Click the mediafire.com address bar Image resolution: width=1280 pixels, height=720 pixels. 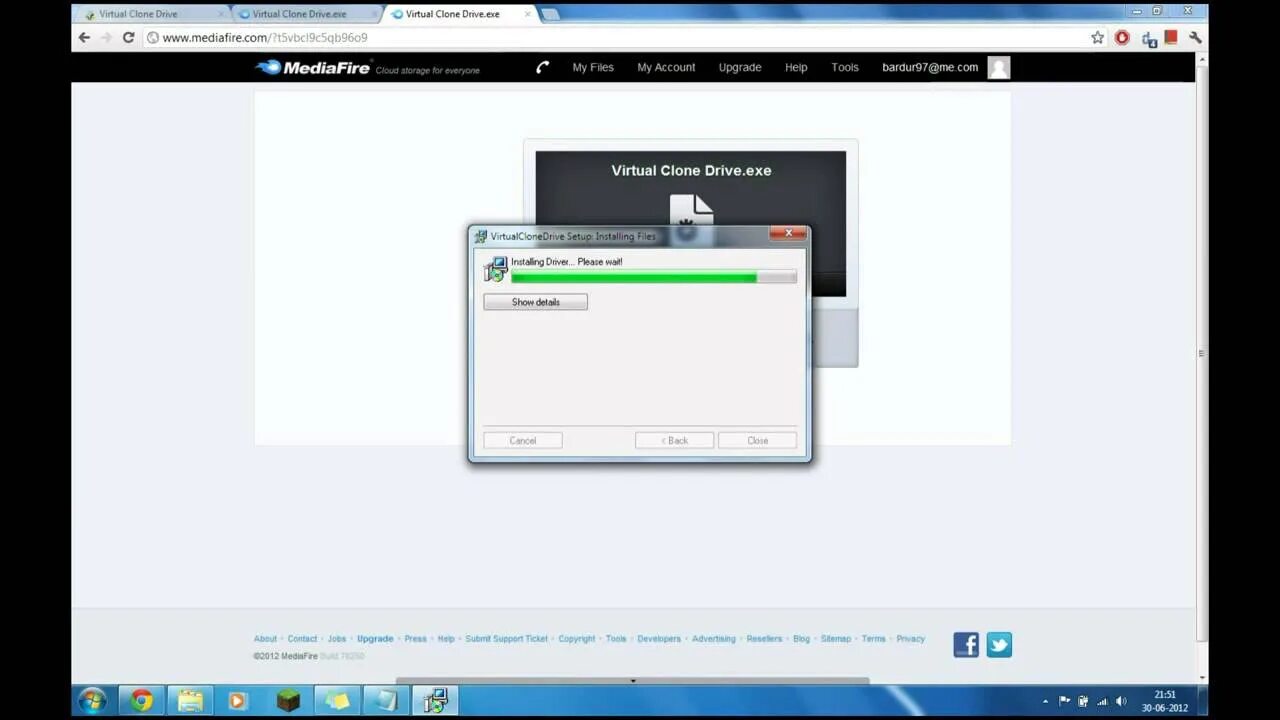tap(615, 37)
